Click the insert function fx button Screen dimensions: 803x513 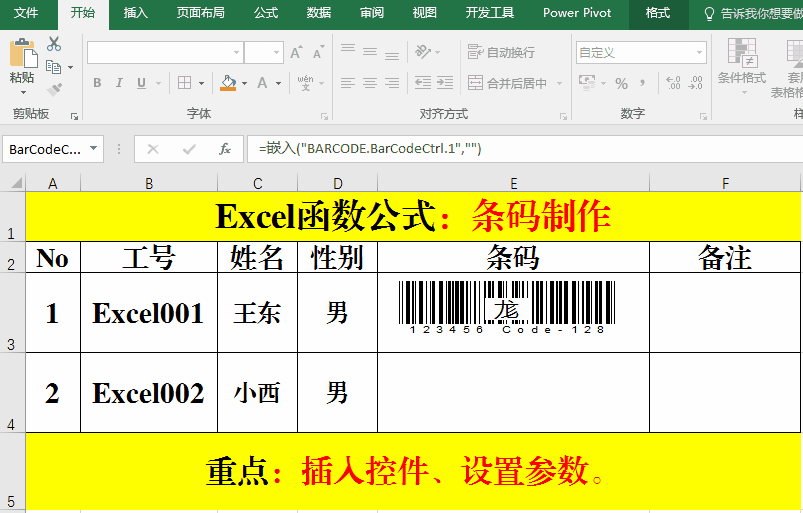click(x=225, y=149)
